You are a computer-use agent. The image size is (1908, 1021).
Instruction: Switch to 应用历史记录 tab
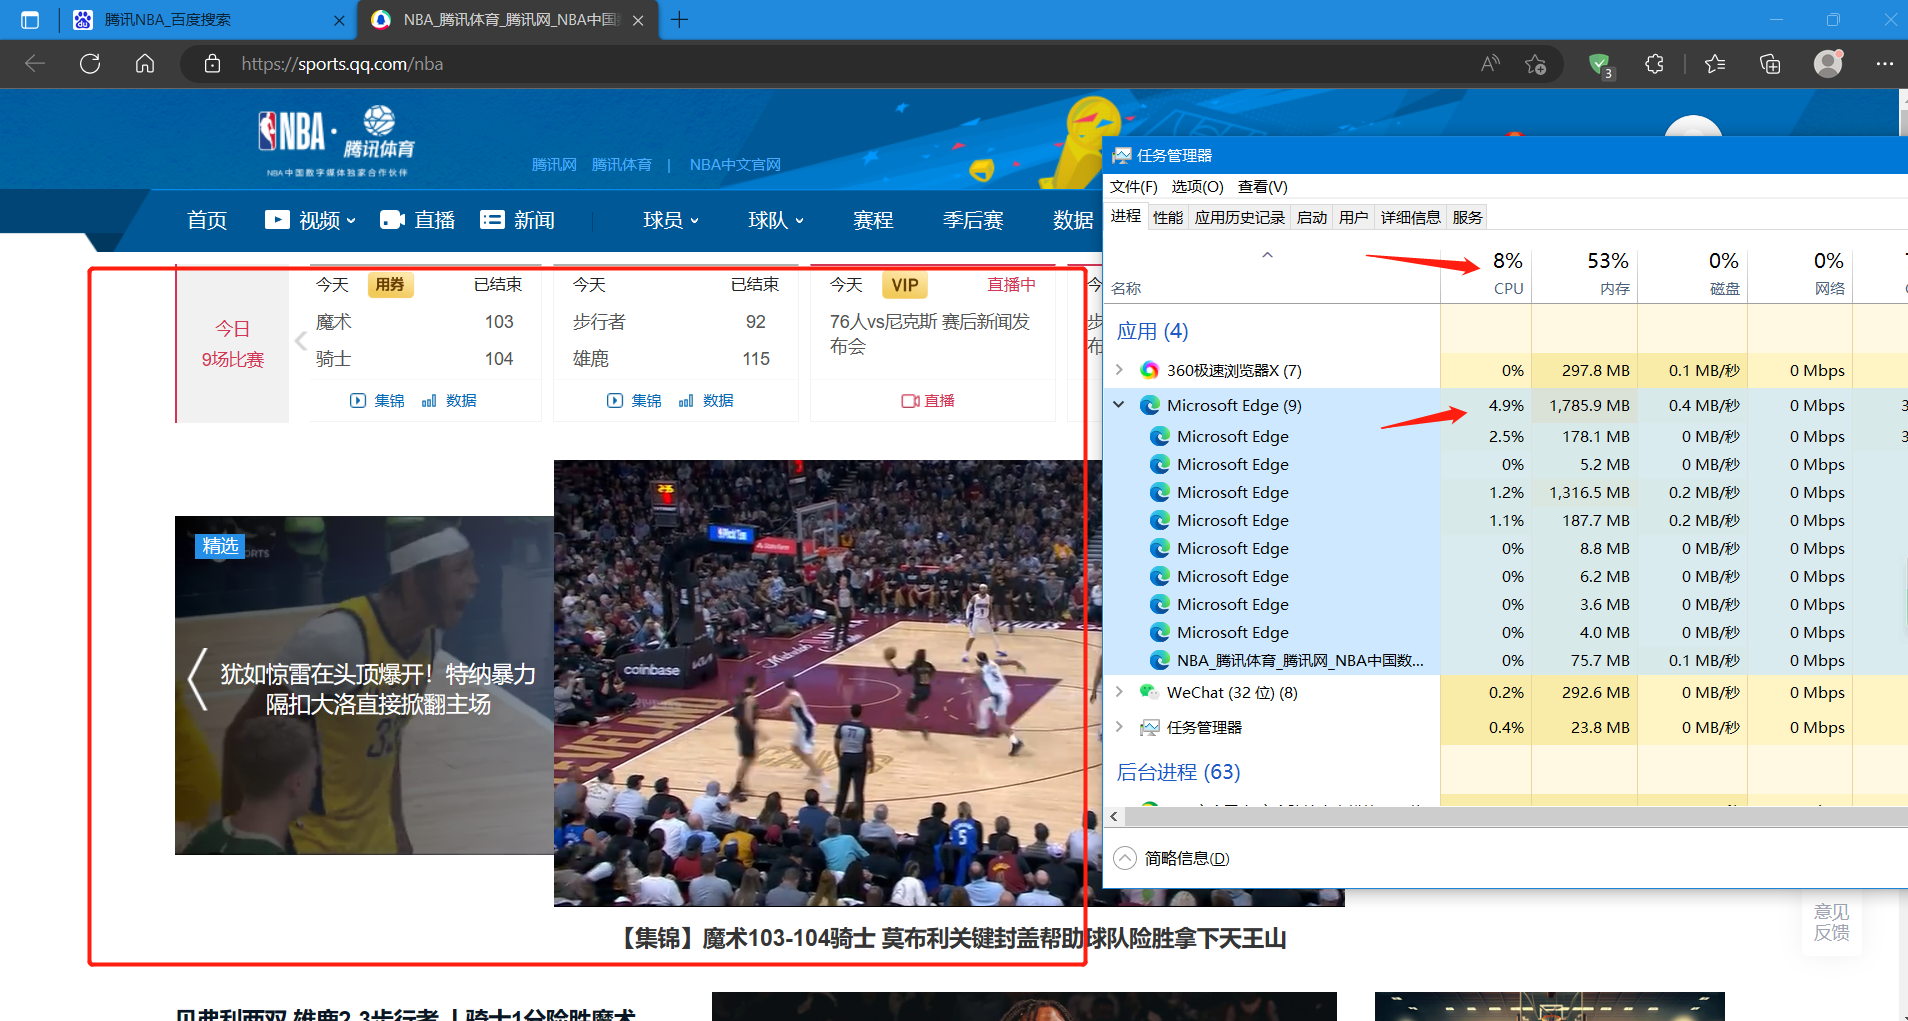[x=1240, y=217]
